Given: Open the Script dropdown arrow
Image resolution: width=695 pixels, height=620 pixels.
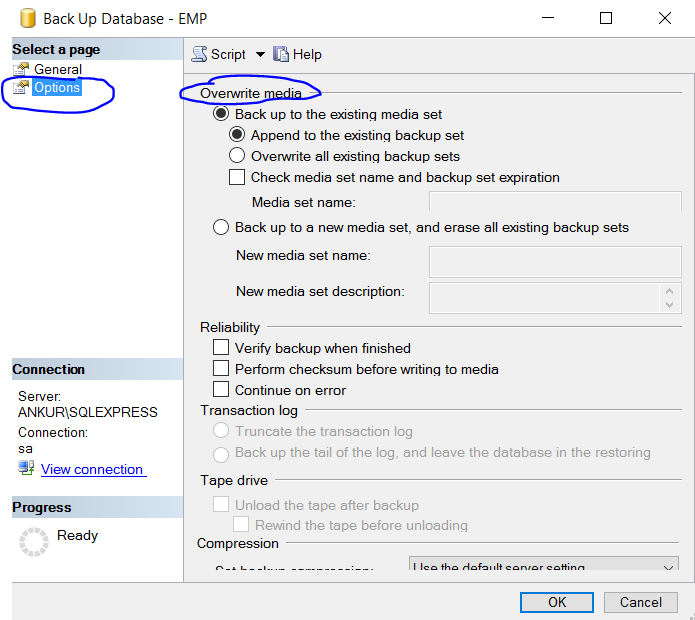Looking at the screenshot, I should click(x=260, y=54).
